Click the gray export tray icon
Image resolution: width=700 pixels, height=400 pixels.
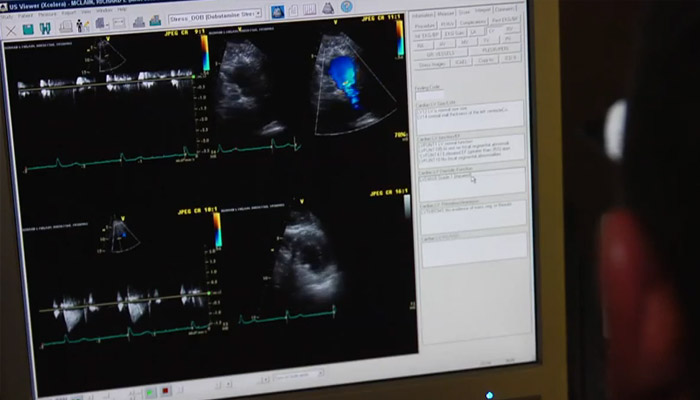(139, 22)
